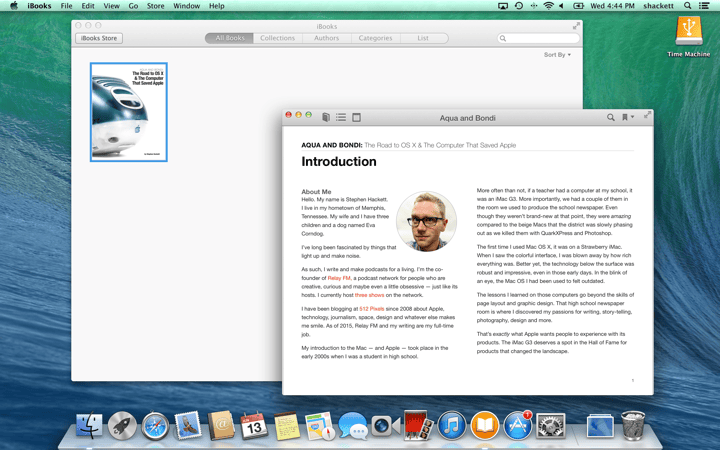Screen dimensions: 720x450
Task: Open the Edit menu
Action: pyautogui.click(x=88, y=6)
